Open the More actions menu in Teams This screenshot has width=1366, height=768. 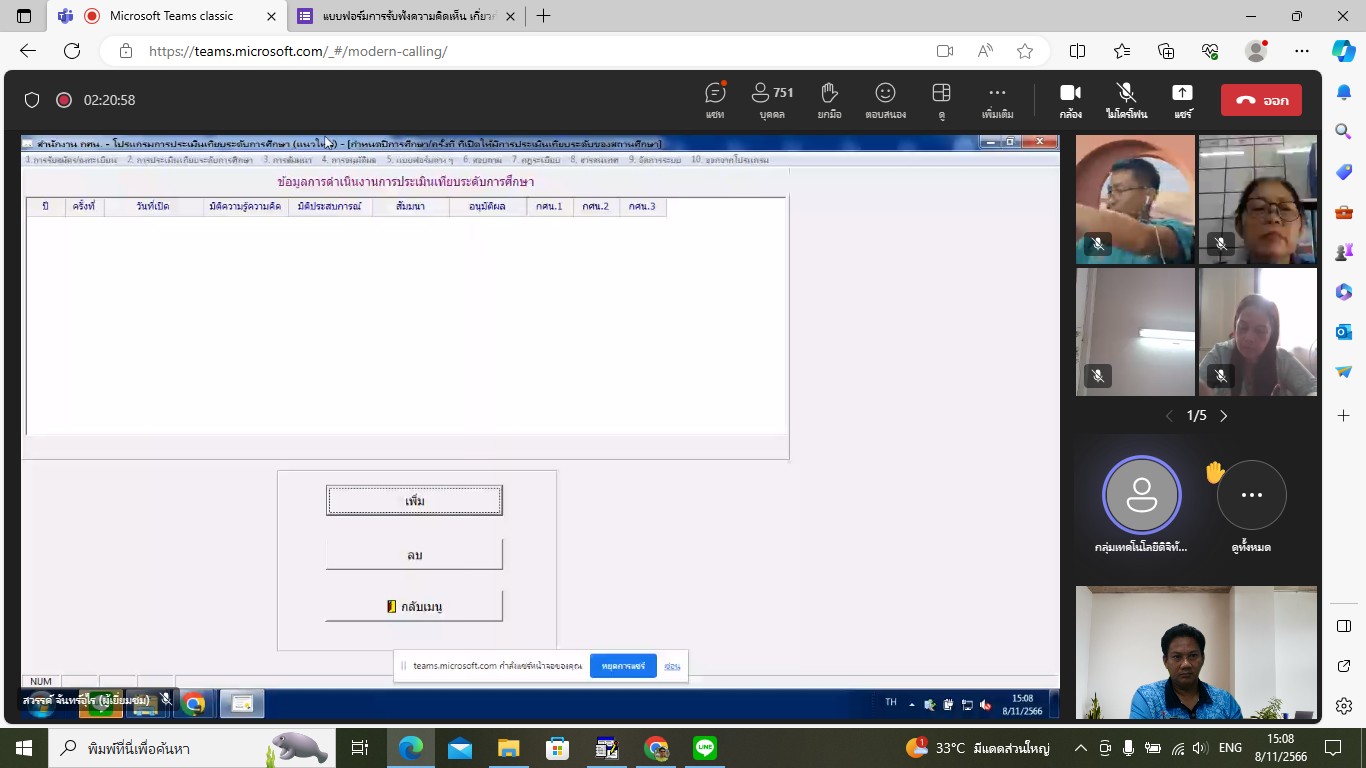pyautogui.click(x=997, y=100)
